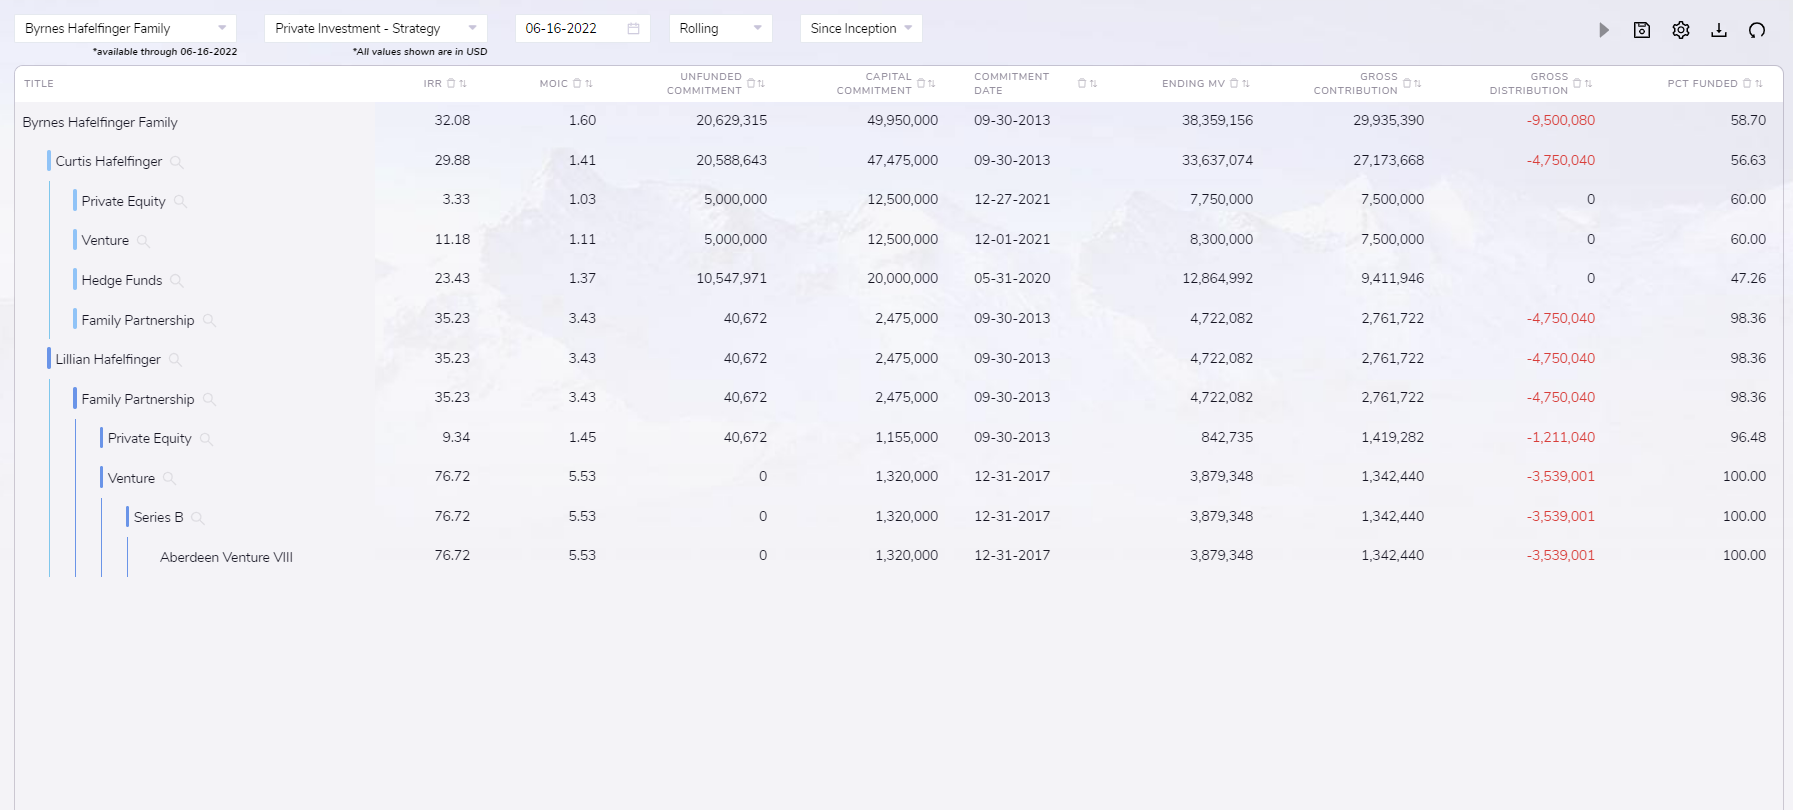Open the Since Inception dropdown

(x=861, y=28)
